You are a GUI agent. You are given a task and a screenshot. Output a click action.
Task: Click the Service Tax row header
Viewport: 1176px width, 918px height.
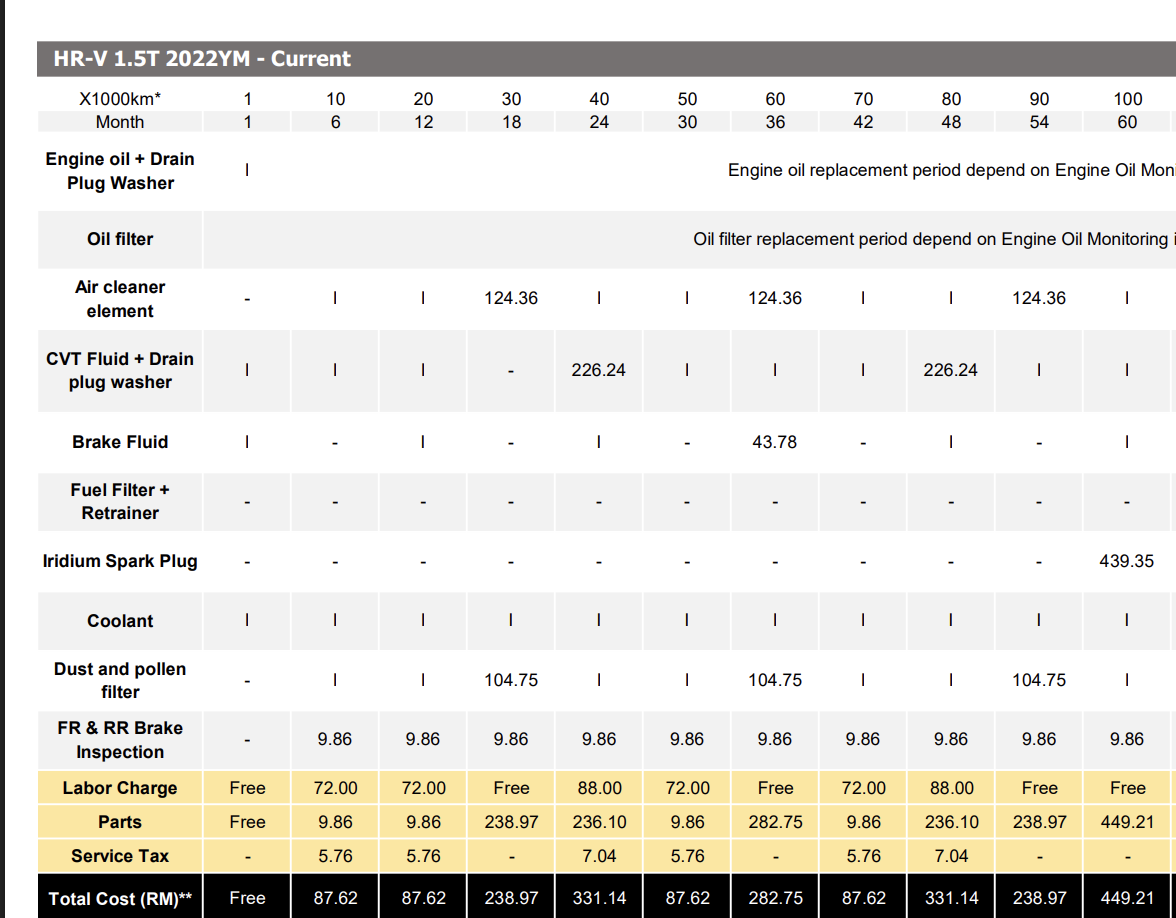coord(120,856)
